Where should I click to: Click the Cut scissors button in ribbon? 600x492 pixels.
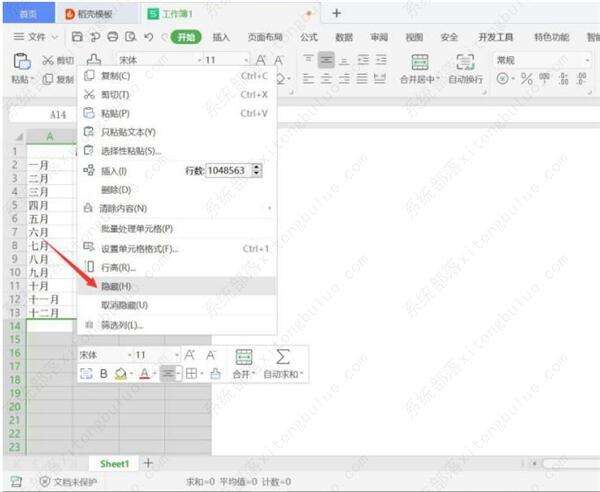point(58,60)
